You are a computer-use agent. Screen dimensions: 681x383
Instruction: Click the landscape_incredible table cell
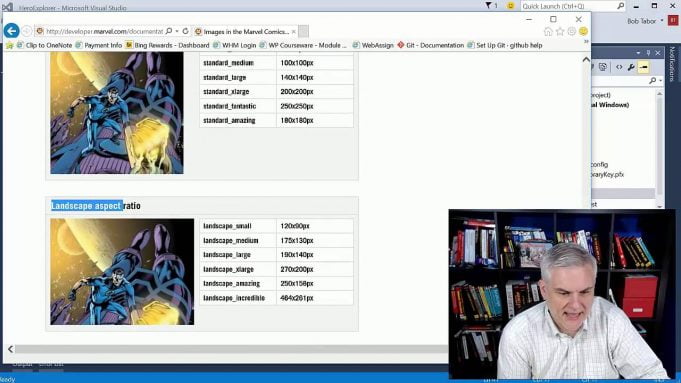pos(238,298)
